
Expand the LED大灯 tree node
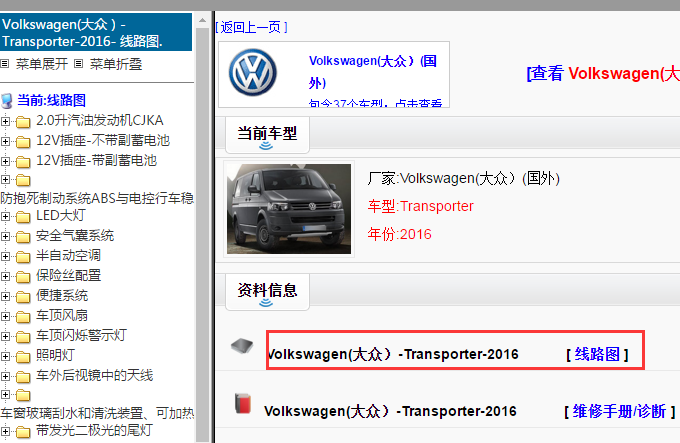coord(5,216)
